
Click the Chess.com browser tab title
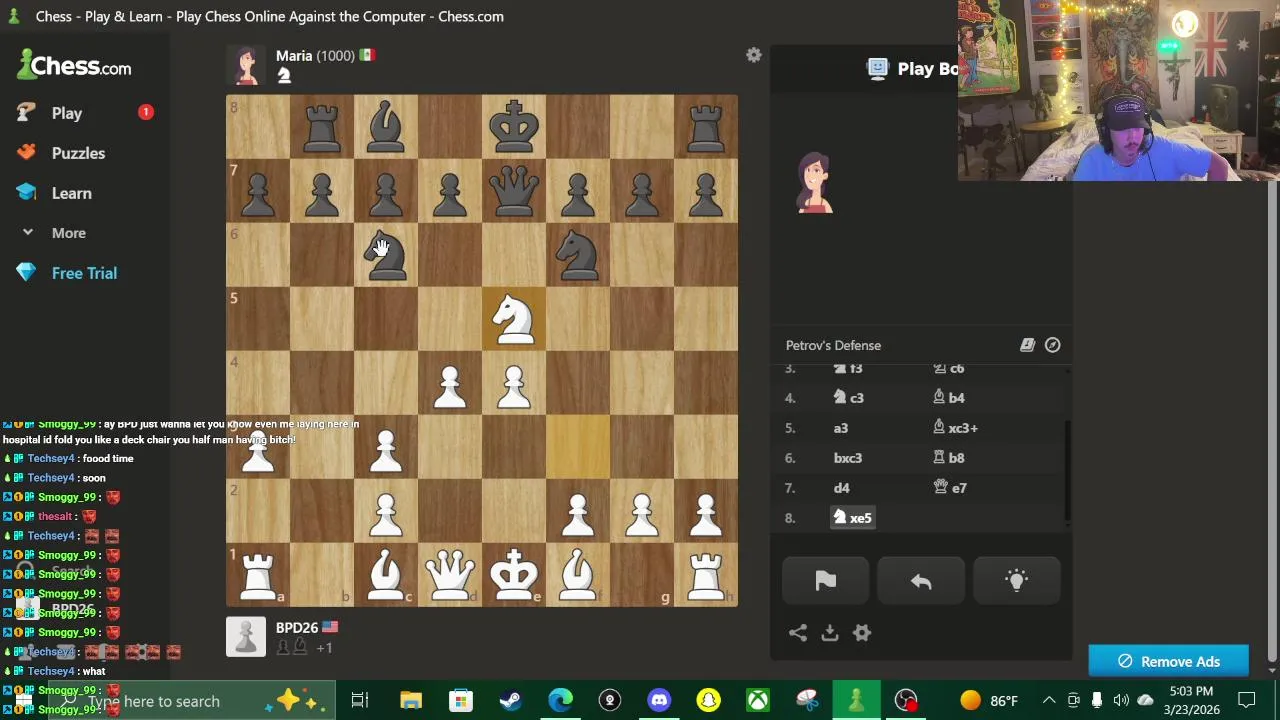(270, 16)
